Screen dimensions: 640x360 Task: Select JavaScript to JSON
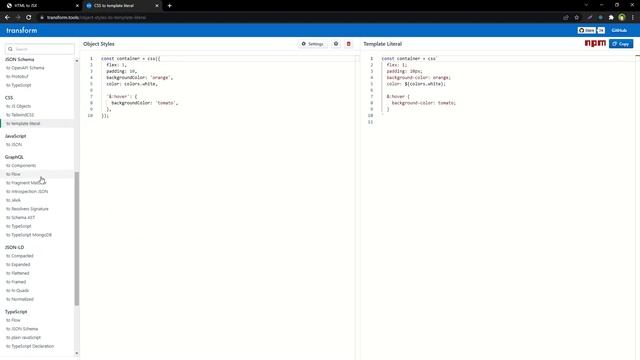(x=14, y=144)
